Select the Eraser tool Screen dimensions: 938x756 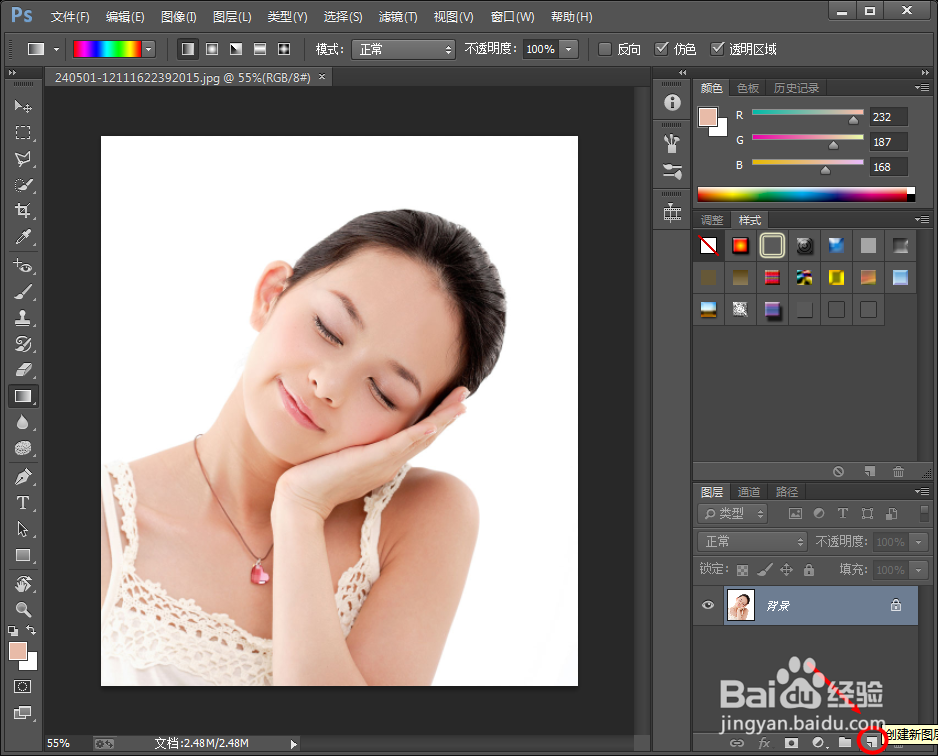pos(22,368)
